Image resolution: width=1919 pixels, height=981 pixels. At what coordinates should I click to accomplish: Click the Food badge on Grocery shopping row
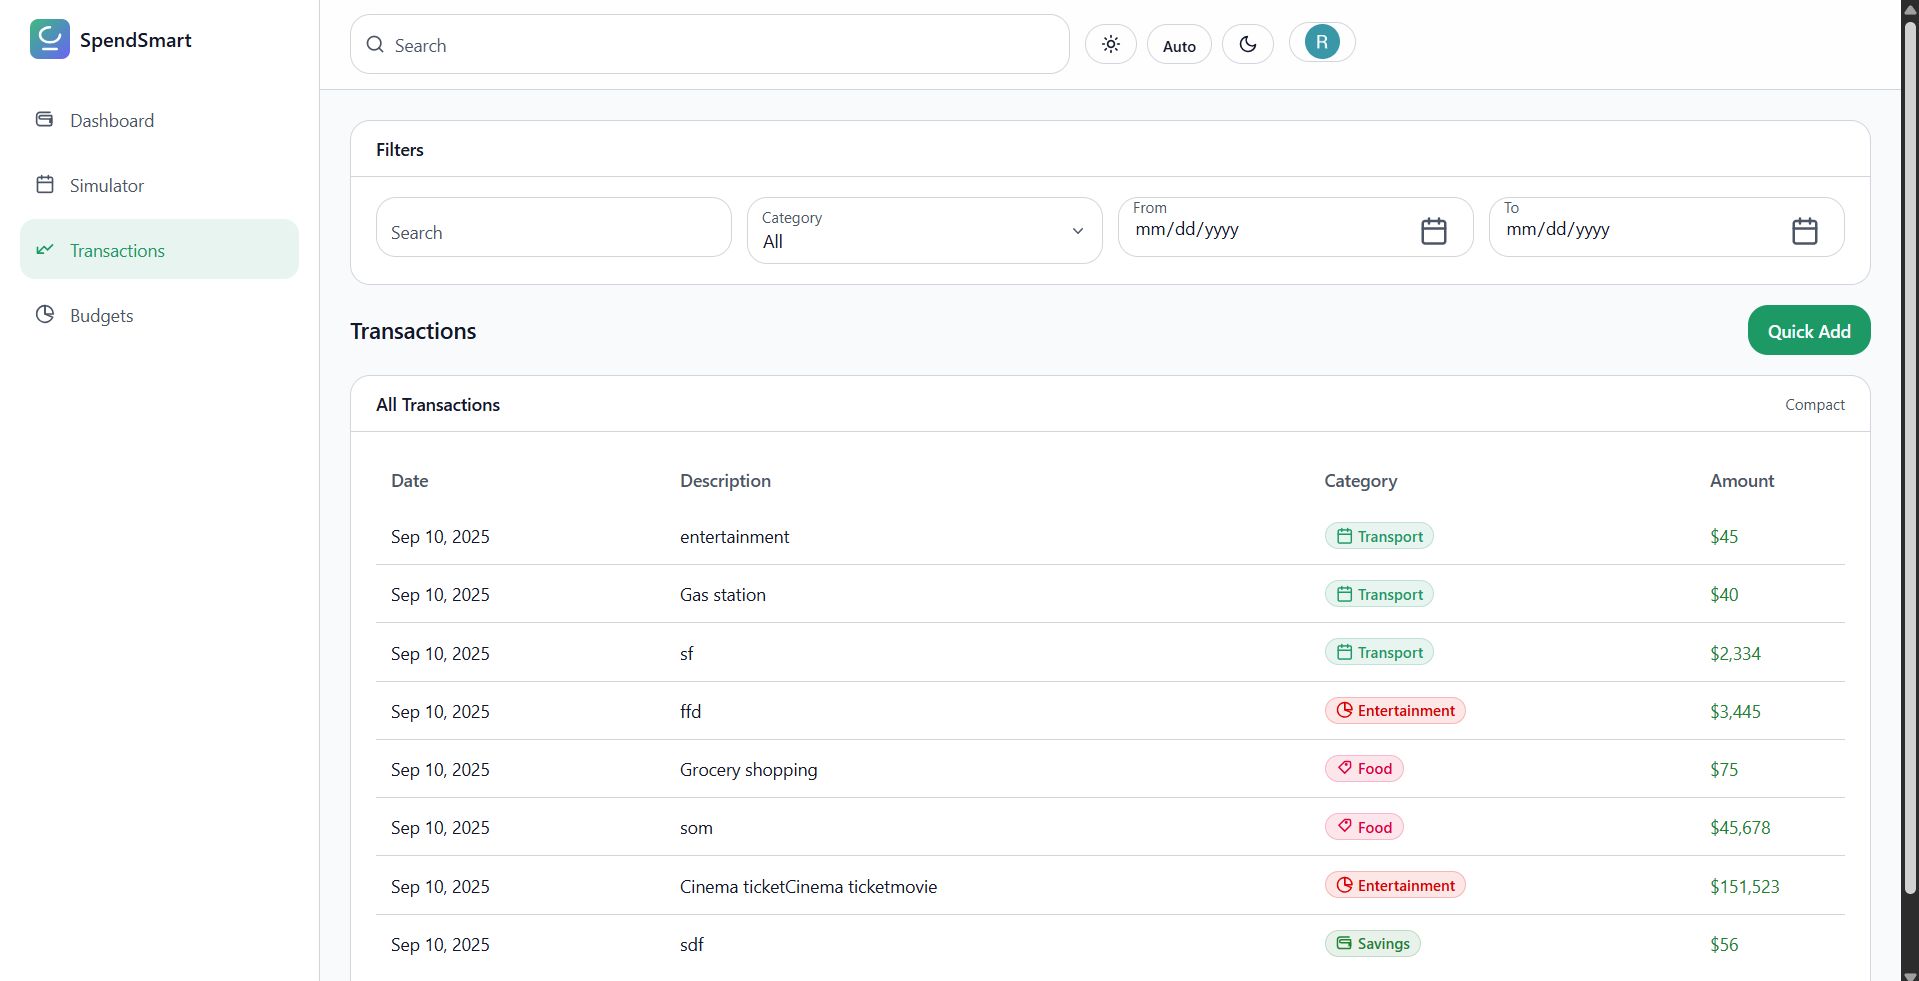pos(1364,768)
